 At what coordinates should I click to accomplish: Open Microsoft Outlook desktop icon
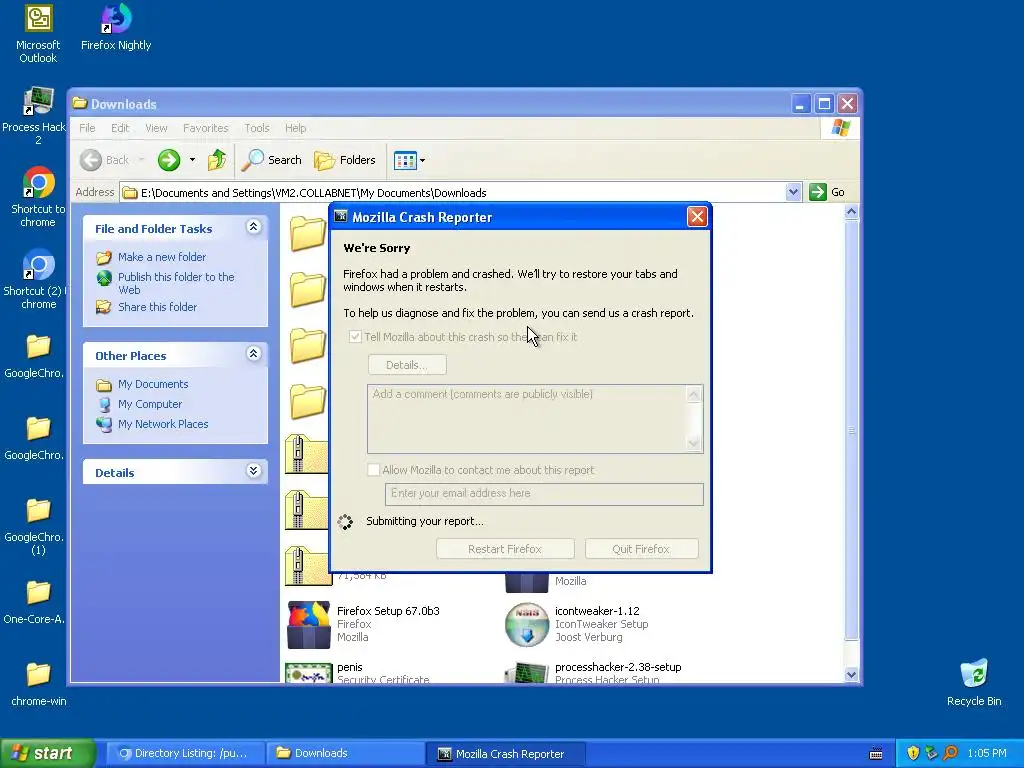[x=38, y=34]
